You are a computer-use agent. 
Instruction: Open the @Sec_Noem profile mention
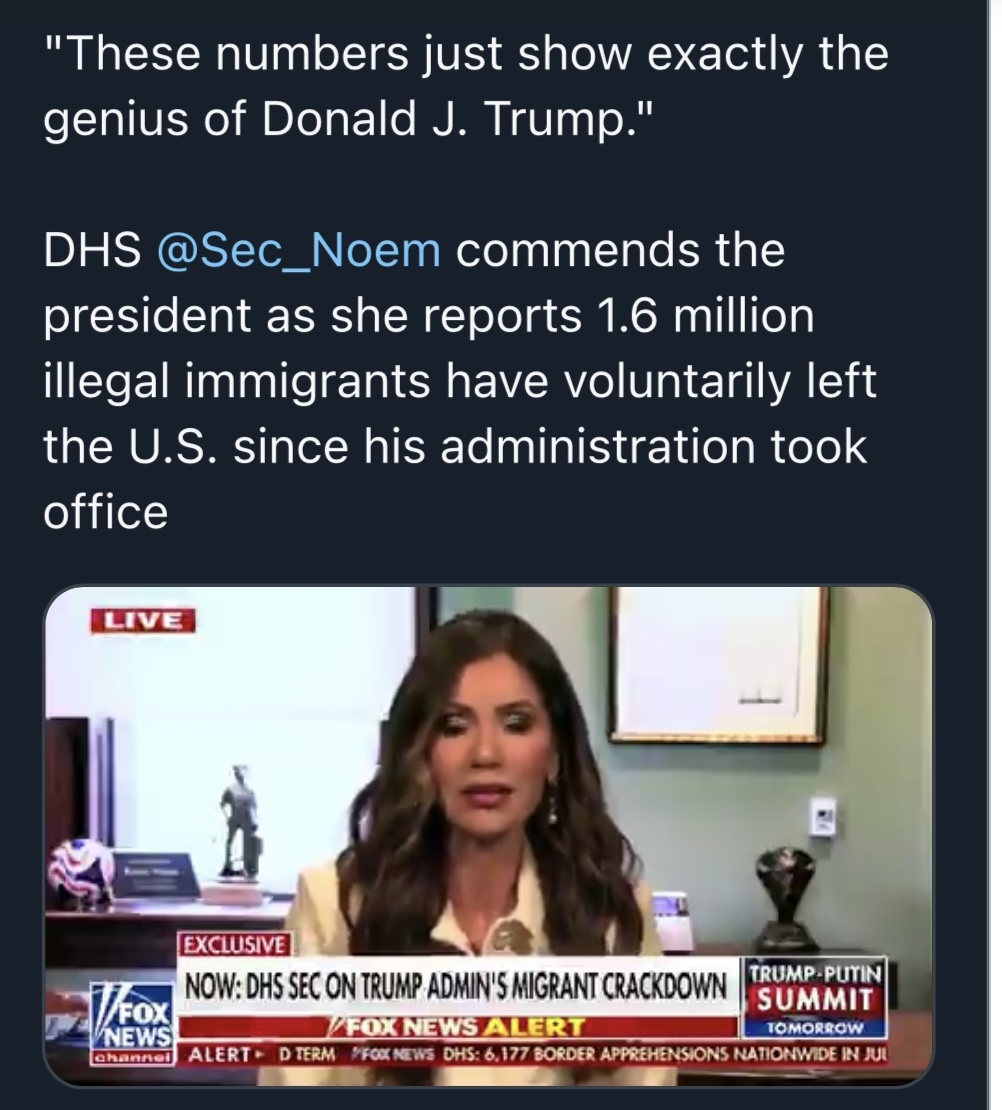[x=299, y=251]
